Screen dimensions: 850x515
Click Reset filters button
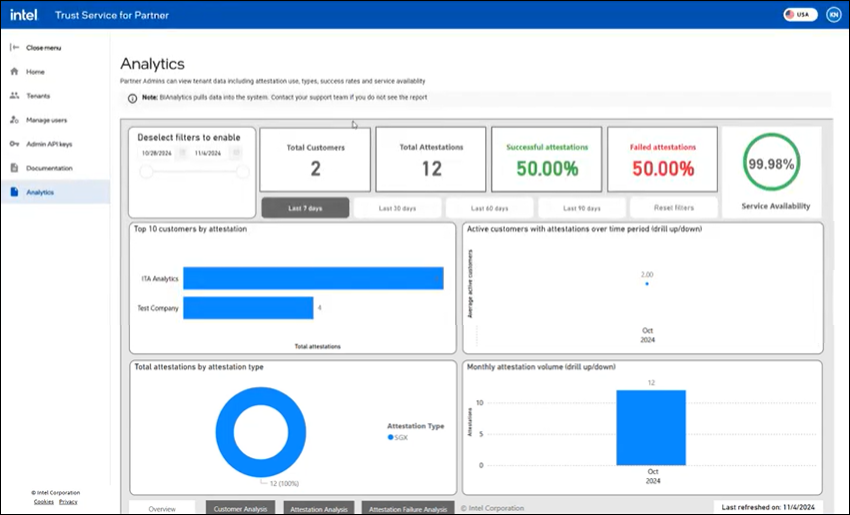pos(674,208)
